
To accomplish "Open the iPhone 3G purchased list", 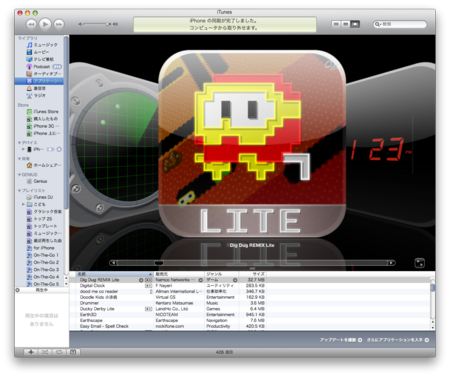I will (x=43, y=126).
